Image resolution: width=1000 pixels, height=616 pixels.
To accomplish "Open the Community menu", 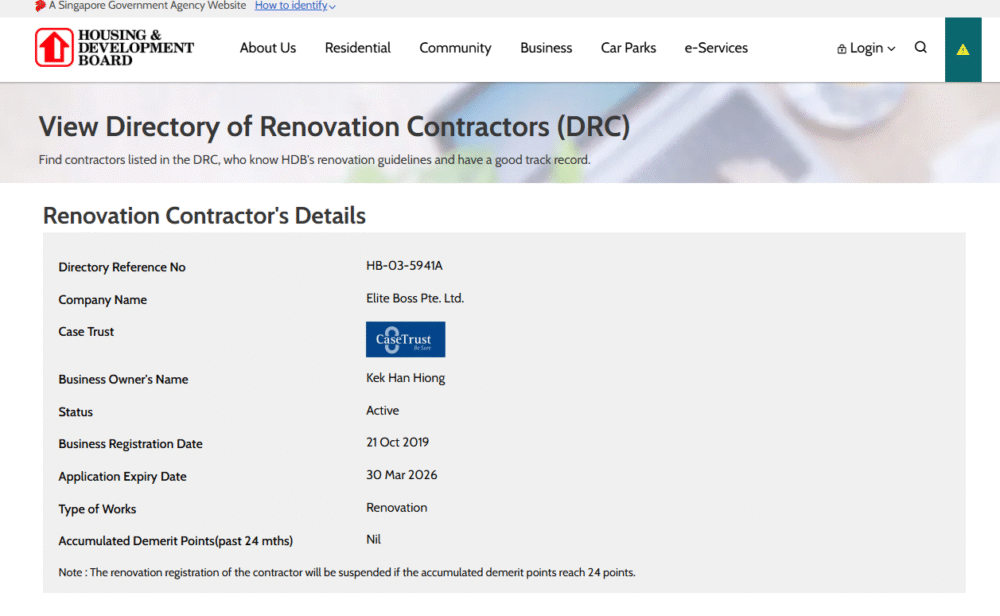I will click(x=455, y=48).
